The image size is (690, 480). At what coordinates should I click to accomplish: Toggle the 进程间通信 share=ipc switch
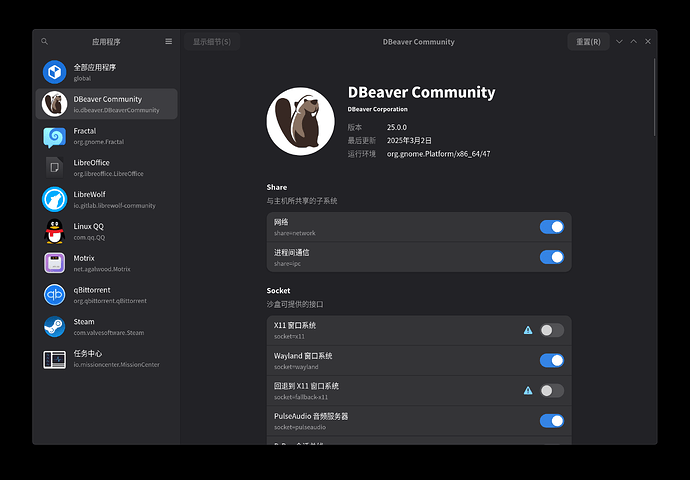(552, 257)
